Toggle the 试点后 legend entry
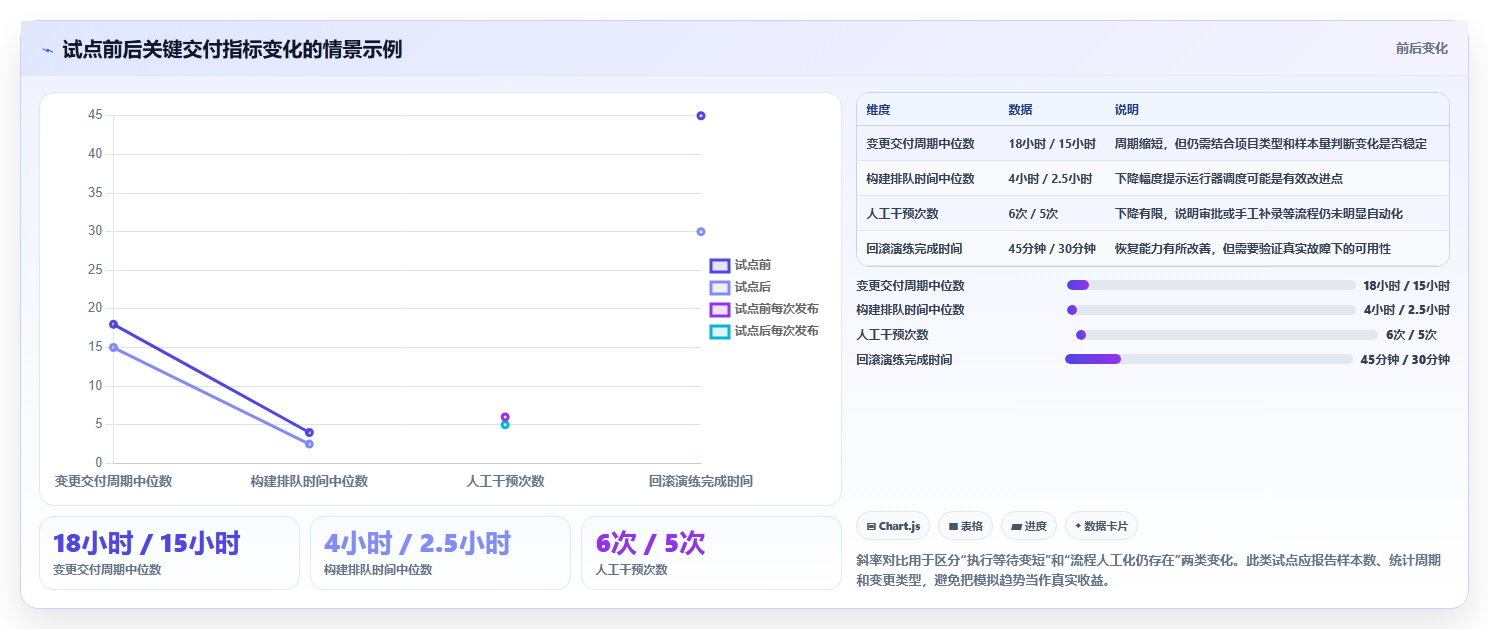 tap(740, 287)
